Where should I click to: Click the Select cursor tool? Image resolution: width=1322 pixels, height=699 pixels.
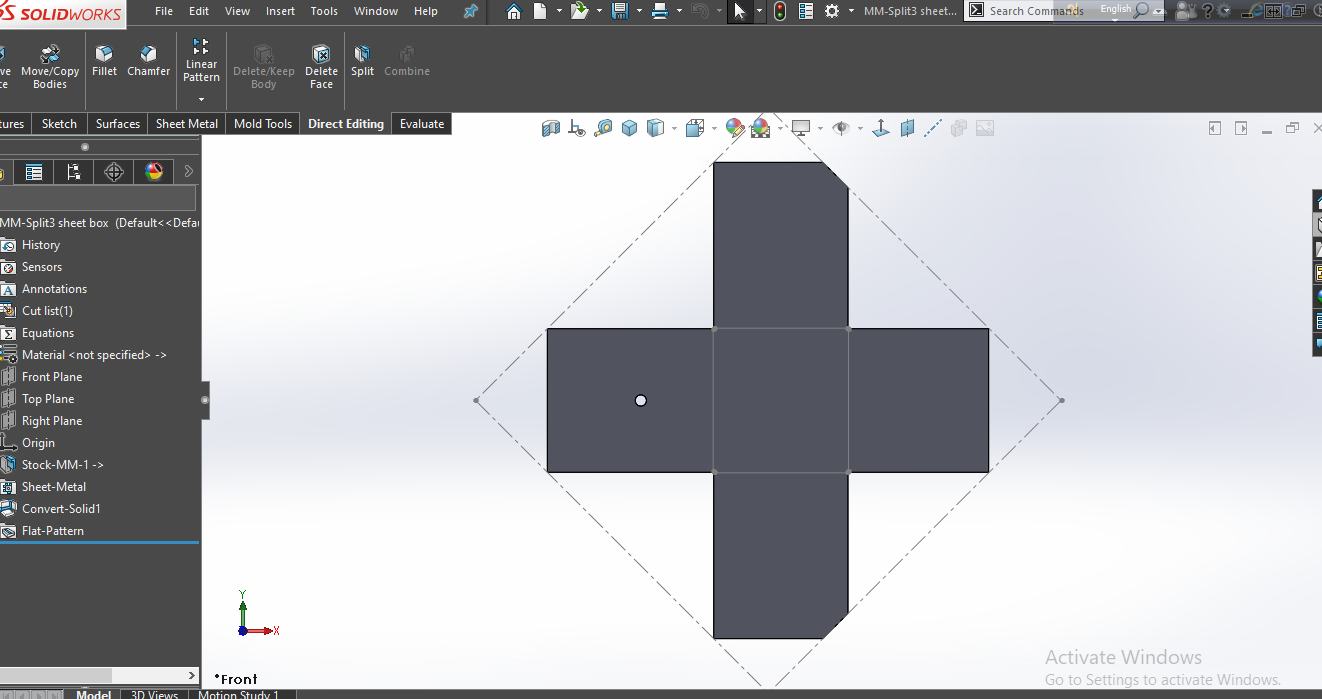pos(739,12)
